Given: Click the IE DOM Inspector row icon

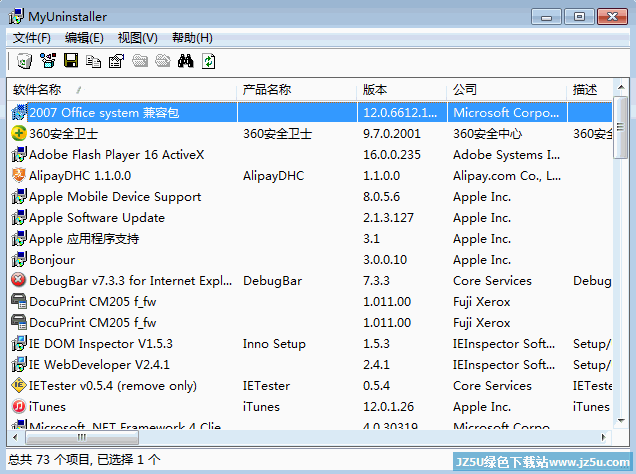Looking at the screenshot, I should 19,343.
